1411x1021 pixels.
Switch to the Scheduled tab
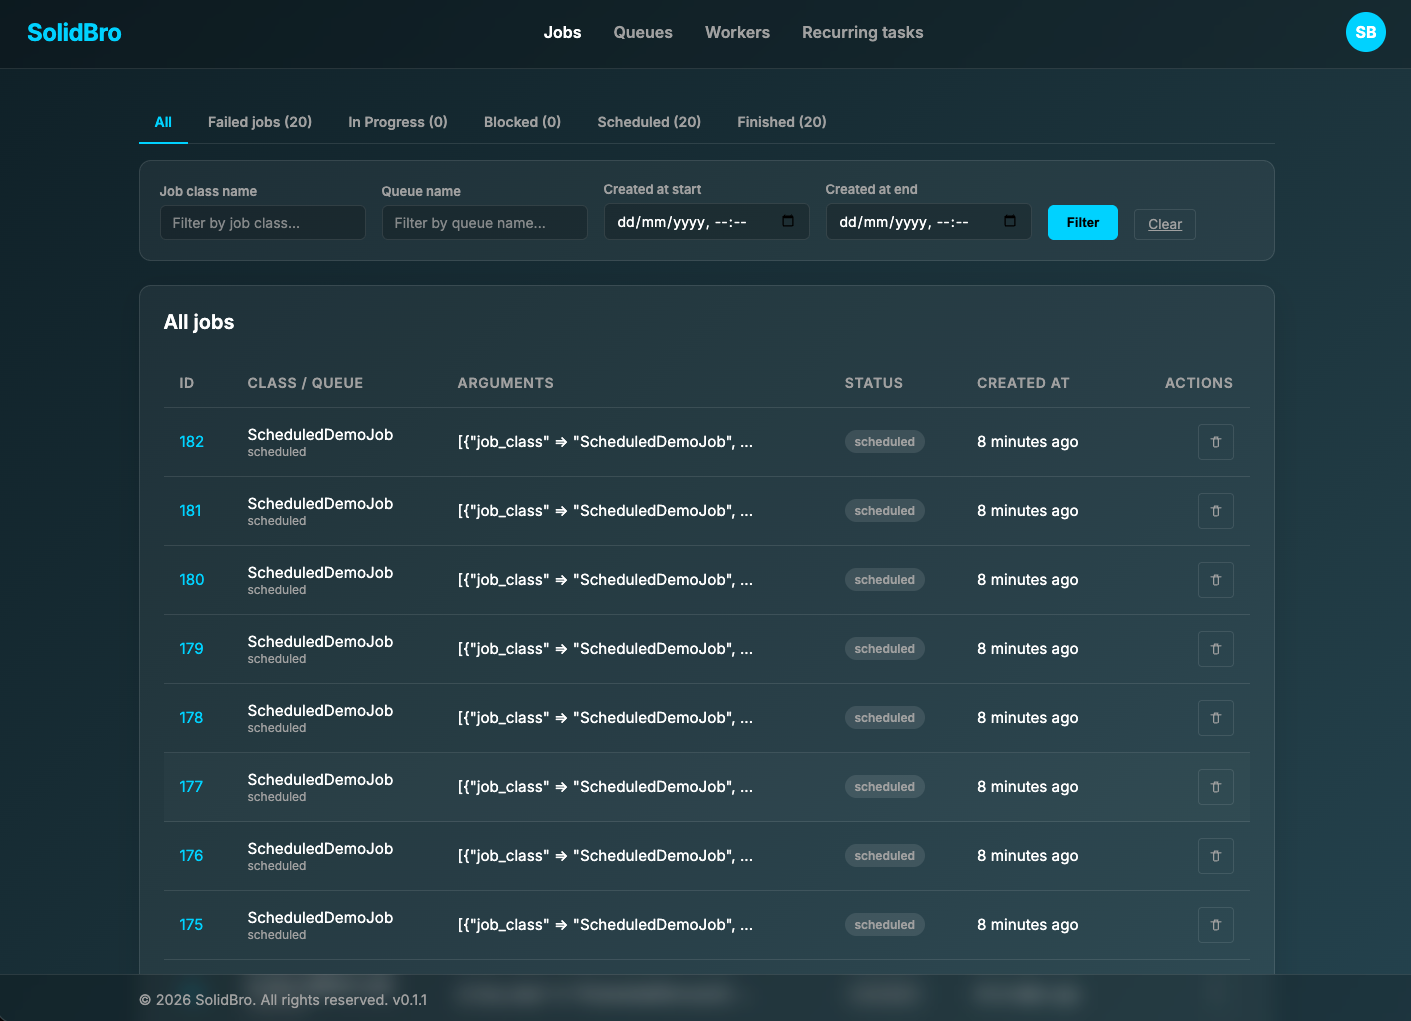pyautogui.click(x=648, y=121)
